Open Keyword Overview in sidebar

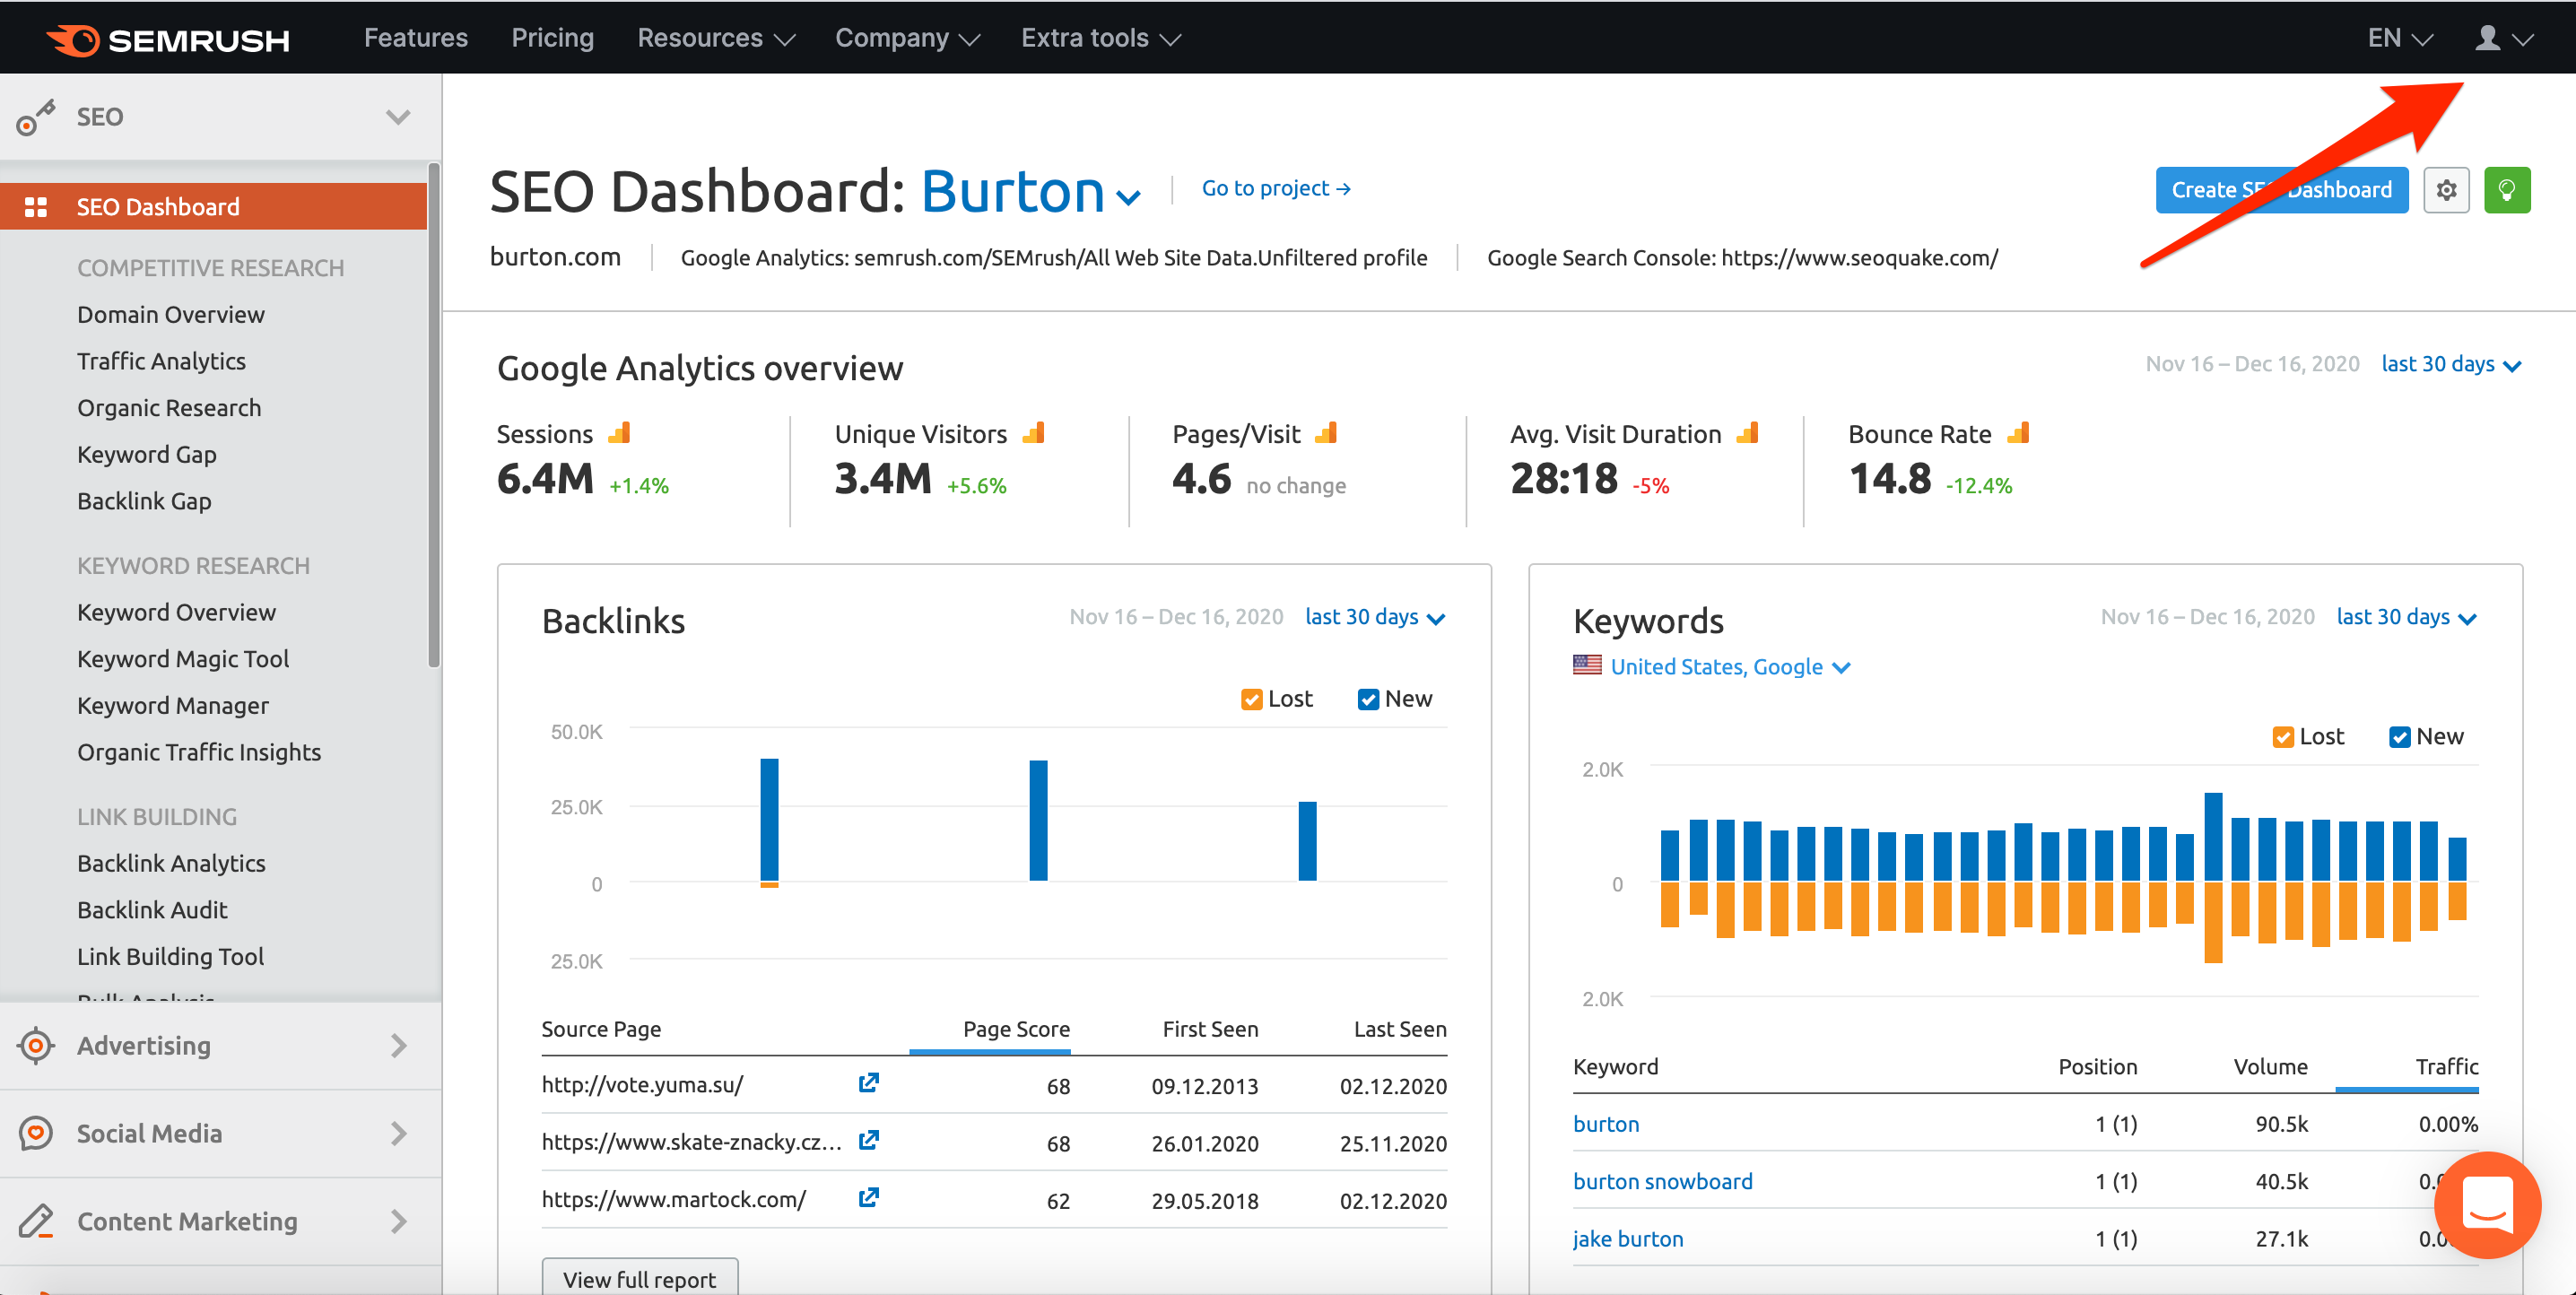pyautogui.click(x=176, y=612)
